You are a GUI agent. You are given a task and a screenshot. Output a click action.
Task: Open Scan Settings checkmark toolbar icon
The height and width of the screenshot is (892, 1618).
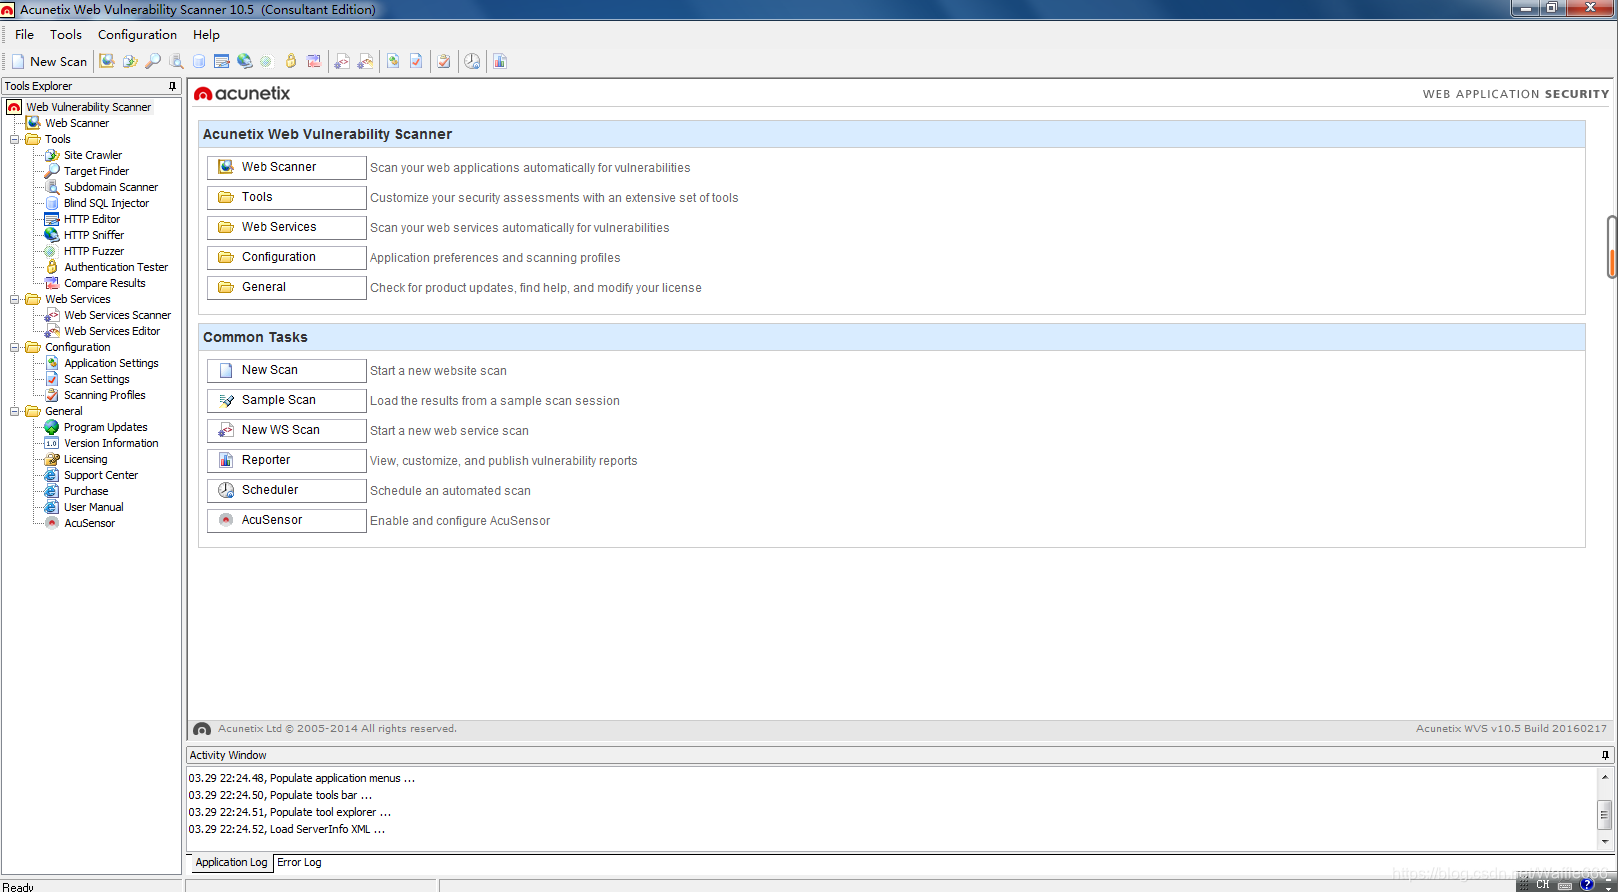click(416, 61)
